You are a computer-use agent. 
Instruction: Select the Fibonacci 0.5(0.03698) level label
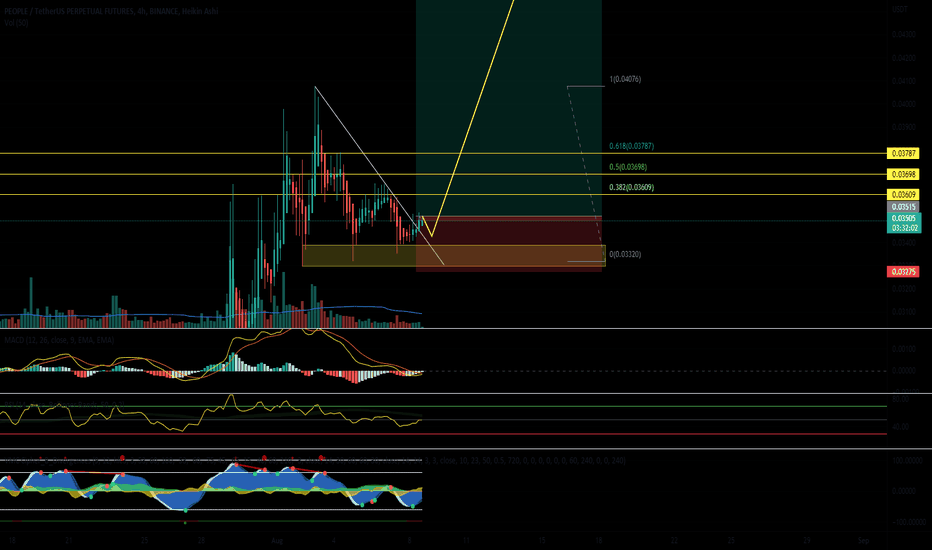[628, 167]
